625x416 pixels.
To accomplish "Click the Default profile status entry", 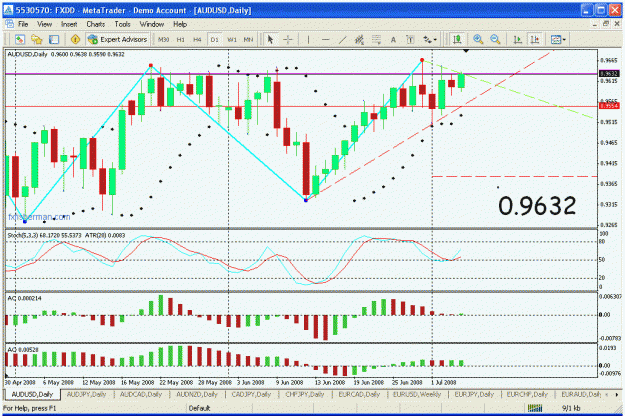I will 199,408.
